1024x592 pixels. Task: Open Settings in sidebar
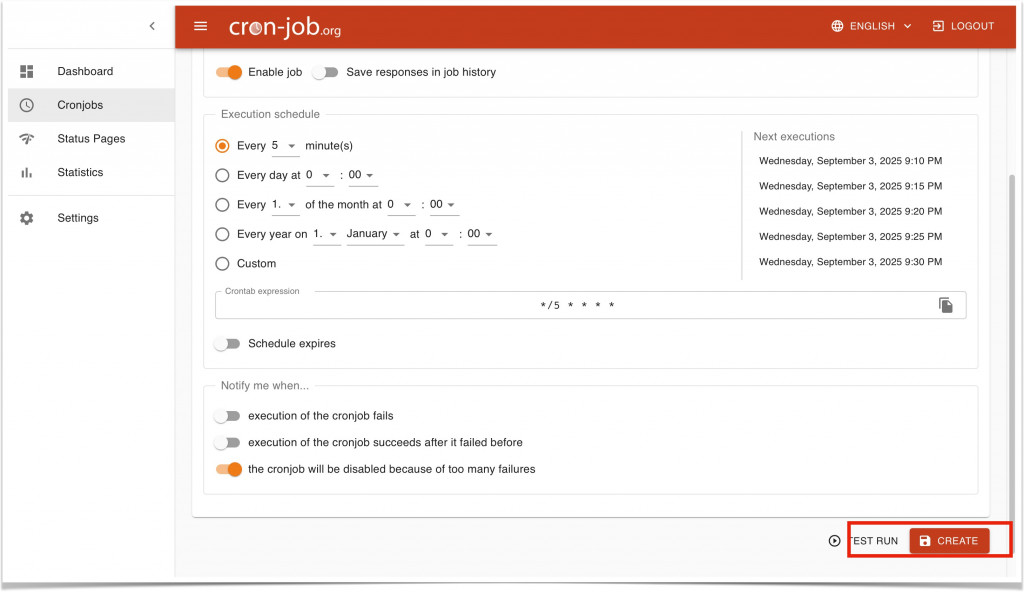(91, 218)
